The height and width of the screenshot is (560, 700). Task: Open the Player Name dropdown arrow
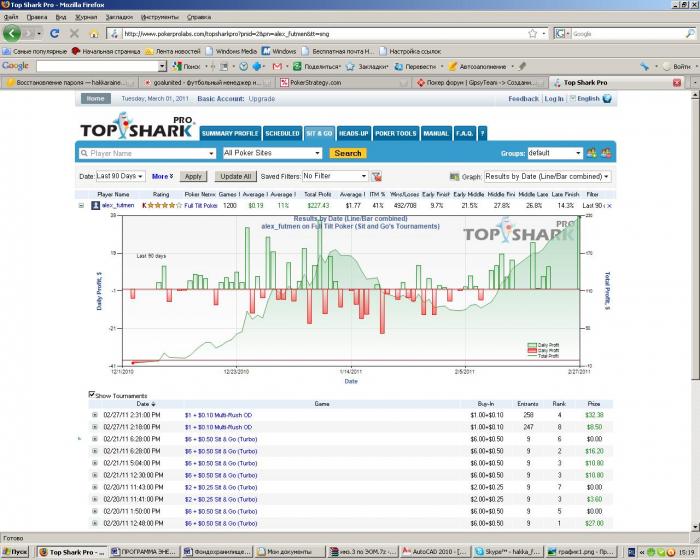point(211,154)
